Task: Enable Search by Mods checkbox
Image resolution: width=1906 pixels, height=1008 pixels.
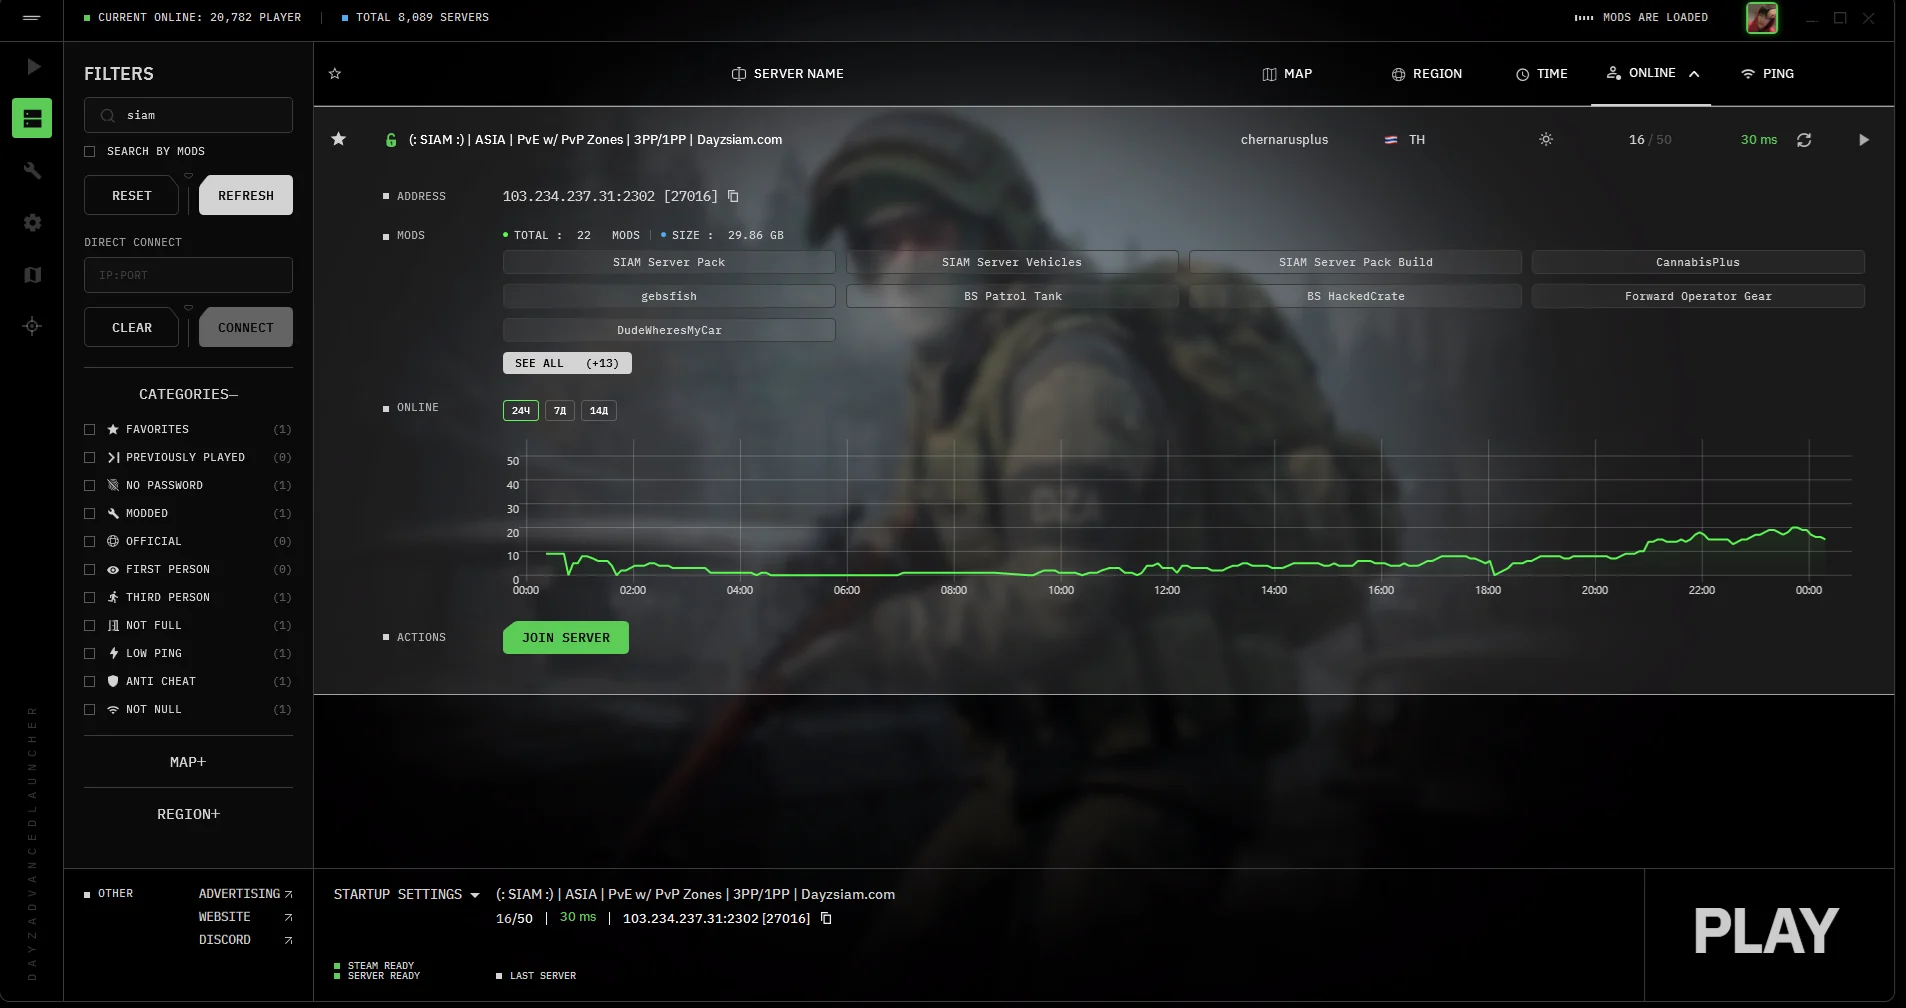Action: point(90,151)
